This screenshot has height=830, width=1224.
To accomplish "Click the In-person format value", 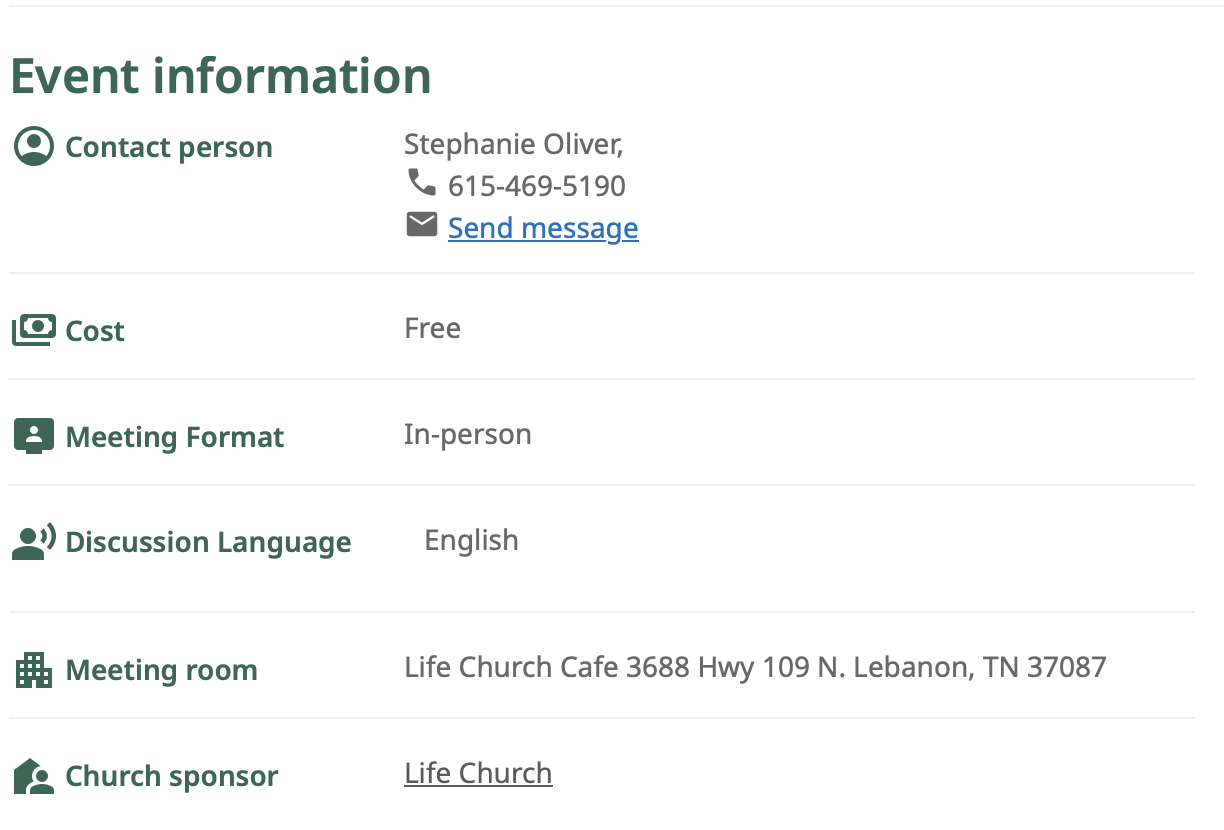I will 468,435.
